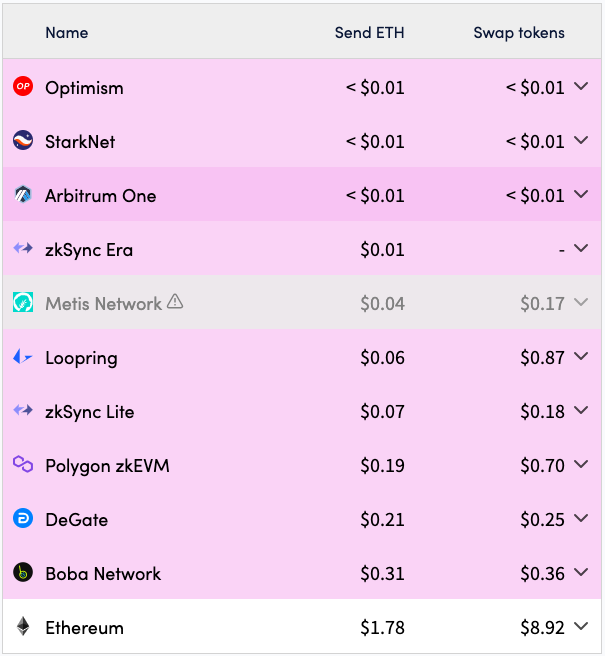Click the Ethereum diamond logo icon
The height and width of the screenshot is (656, 605).
tap(23, 627)
